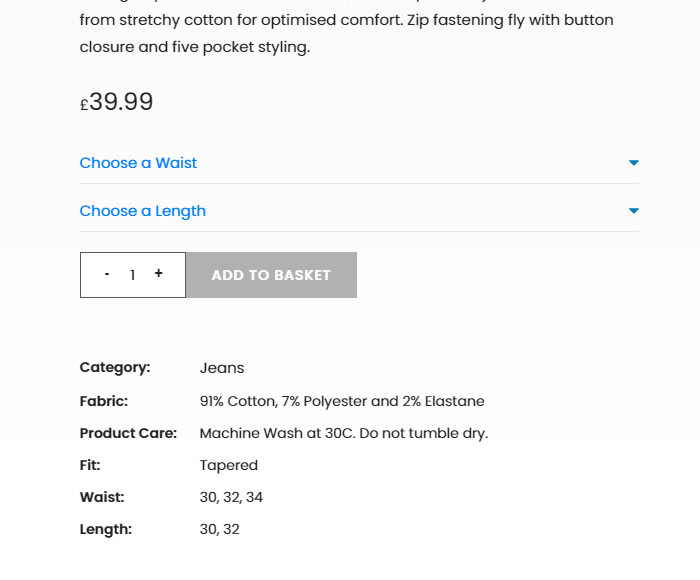Click the quantity number field
This screenshot has width=700, height=580.
(132, 275)
